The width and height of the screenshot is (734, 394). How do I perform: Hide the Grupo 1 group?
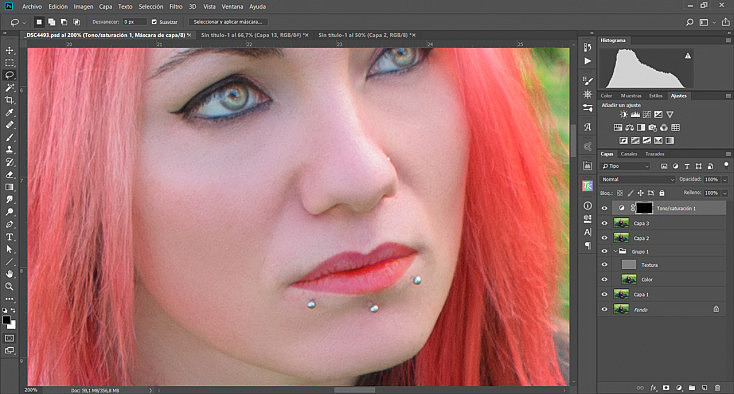(604, 251)
